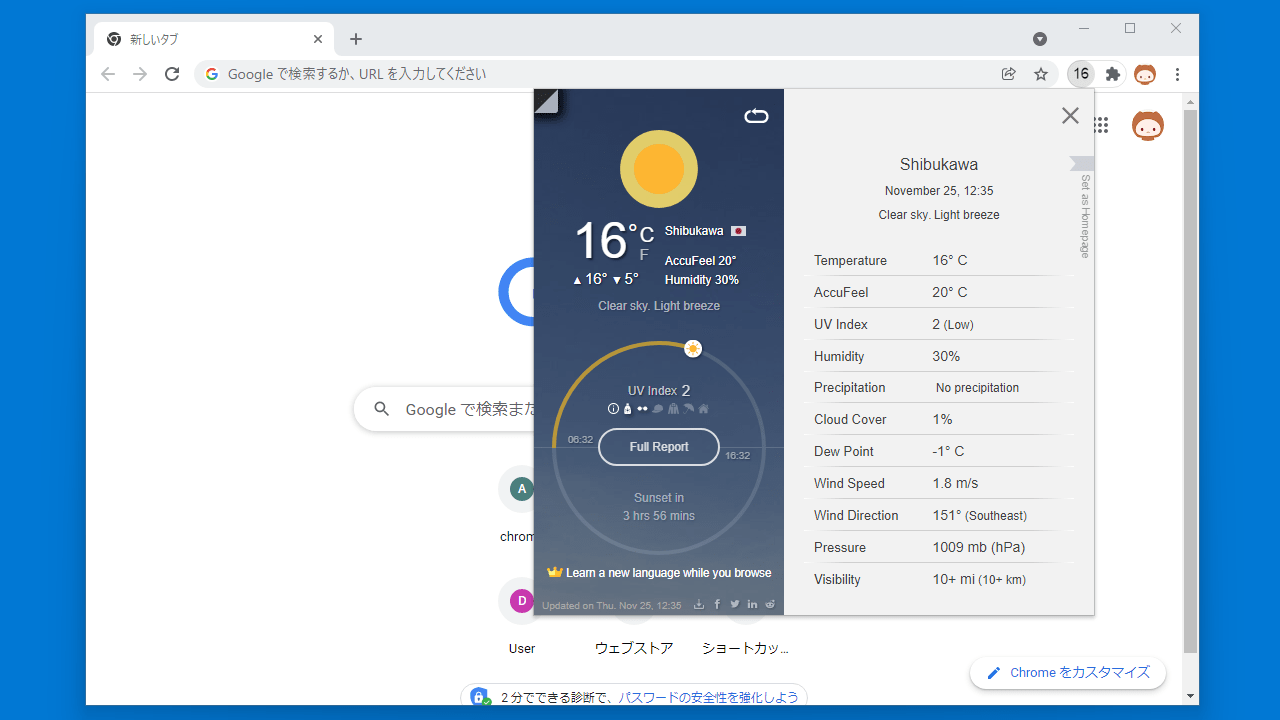Click the Japan flag next to Shibukawa
Image resolution: width=1280 pixels, height=720 pixels.
pyautogui.click(x=738, y=231)
